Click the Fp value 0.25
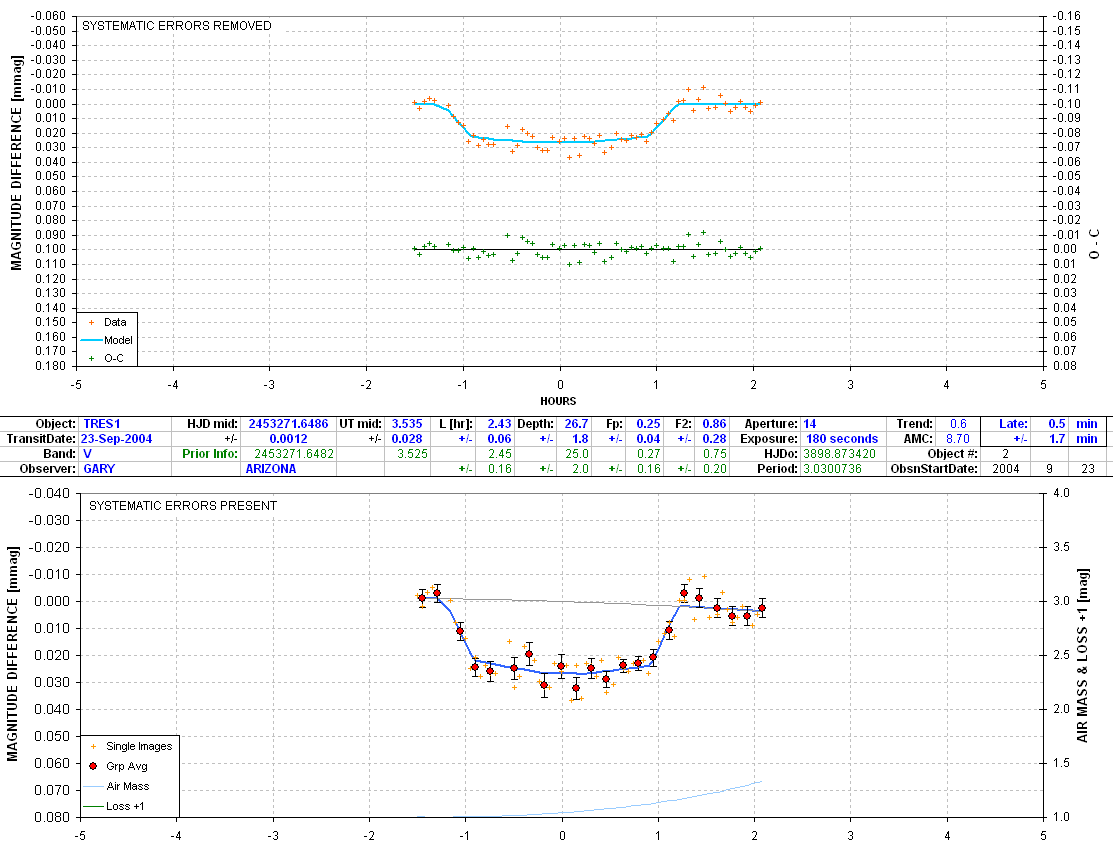Viewport: 1113px width, 846px height. click(648, 424)
